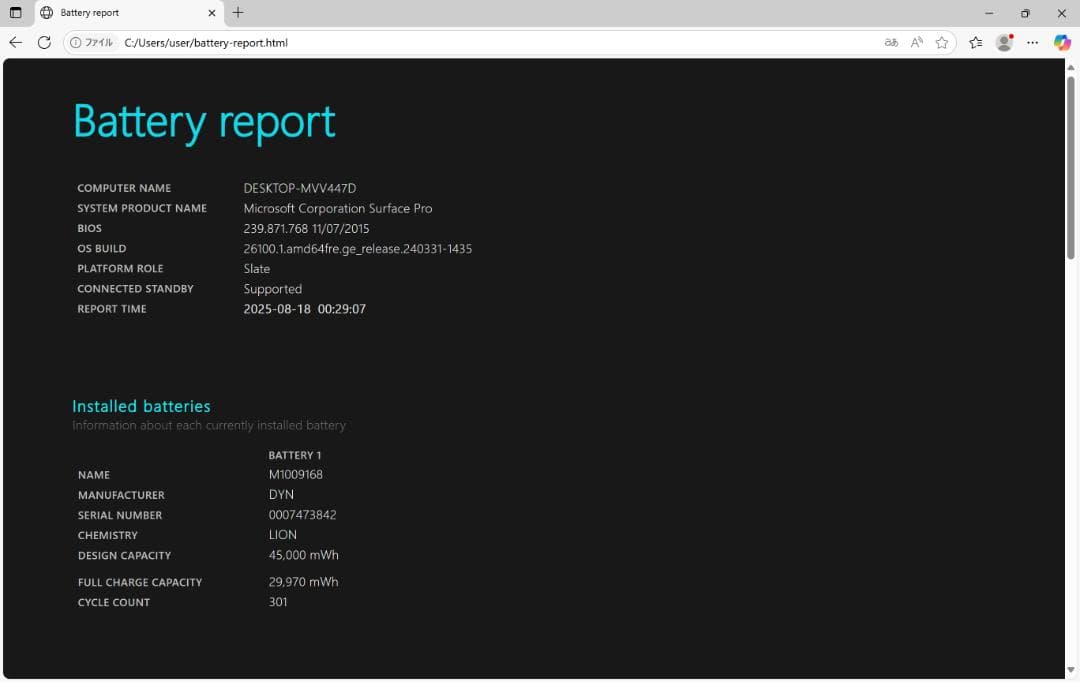Highlight the CYCLE COUNT value 301
The width and height of the screenshot is (1080, 682).
(278, 602)
